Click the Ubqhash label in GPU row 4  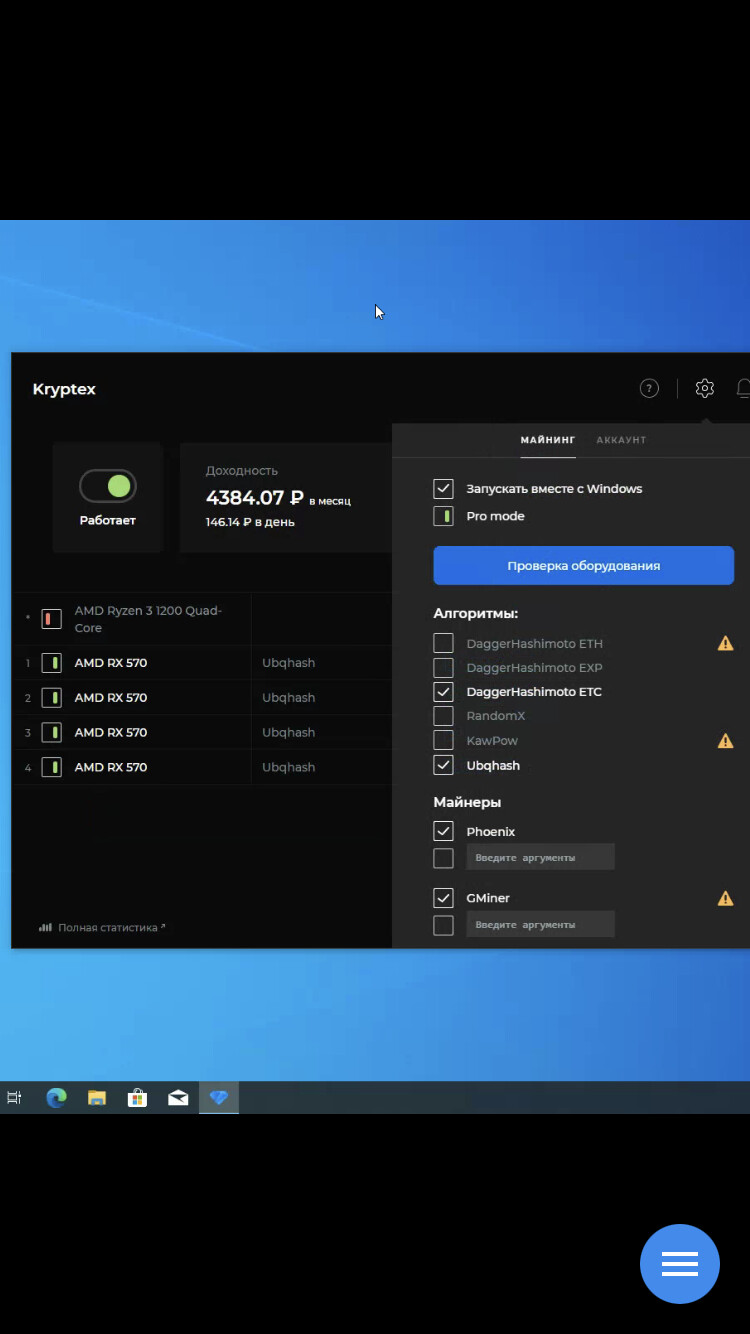pyautogui.click(x=289, y=768)
